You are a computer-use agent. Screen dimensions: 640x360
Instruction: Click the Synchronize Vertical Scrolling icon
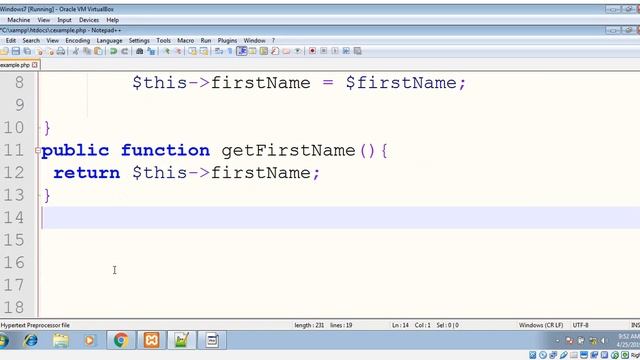(192, 51)
